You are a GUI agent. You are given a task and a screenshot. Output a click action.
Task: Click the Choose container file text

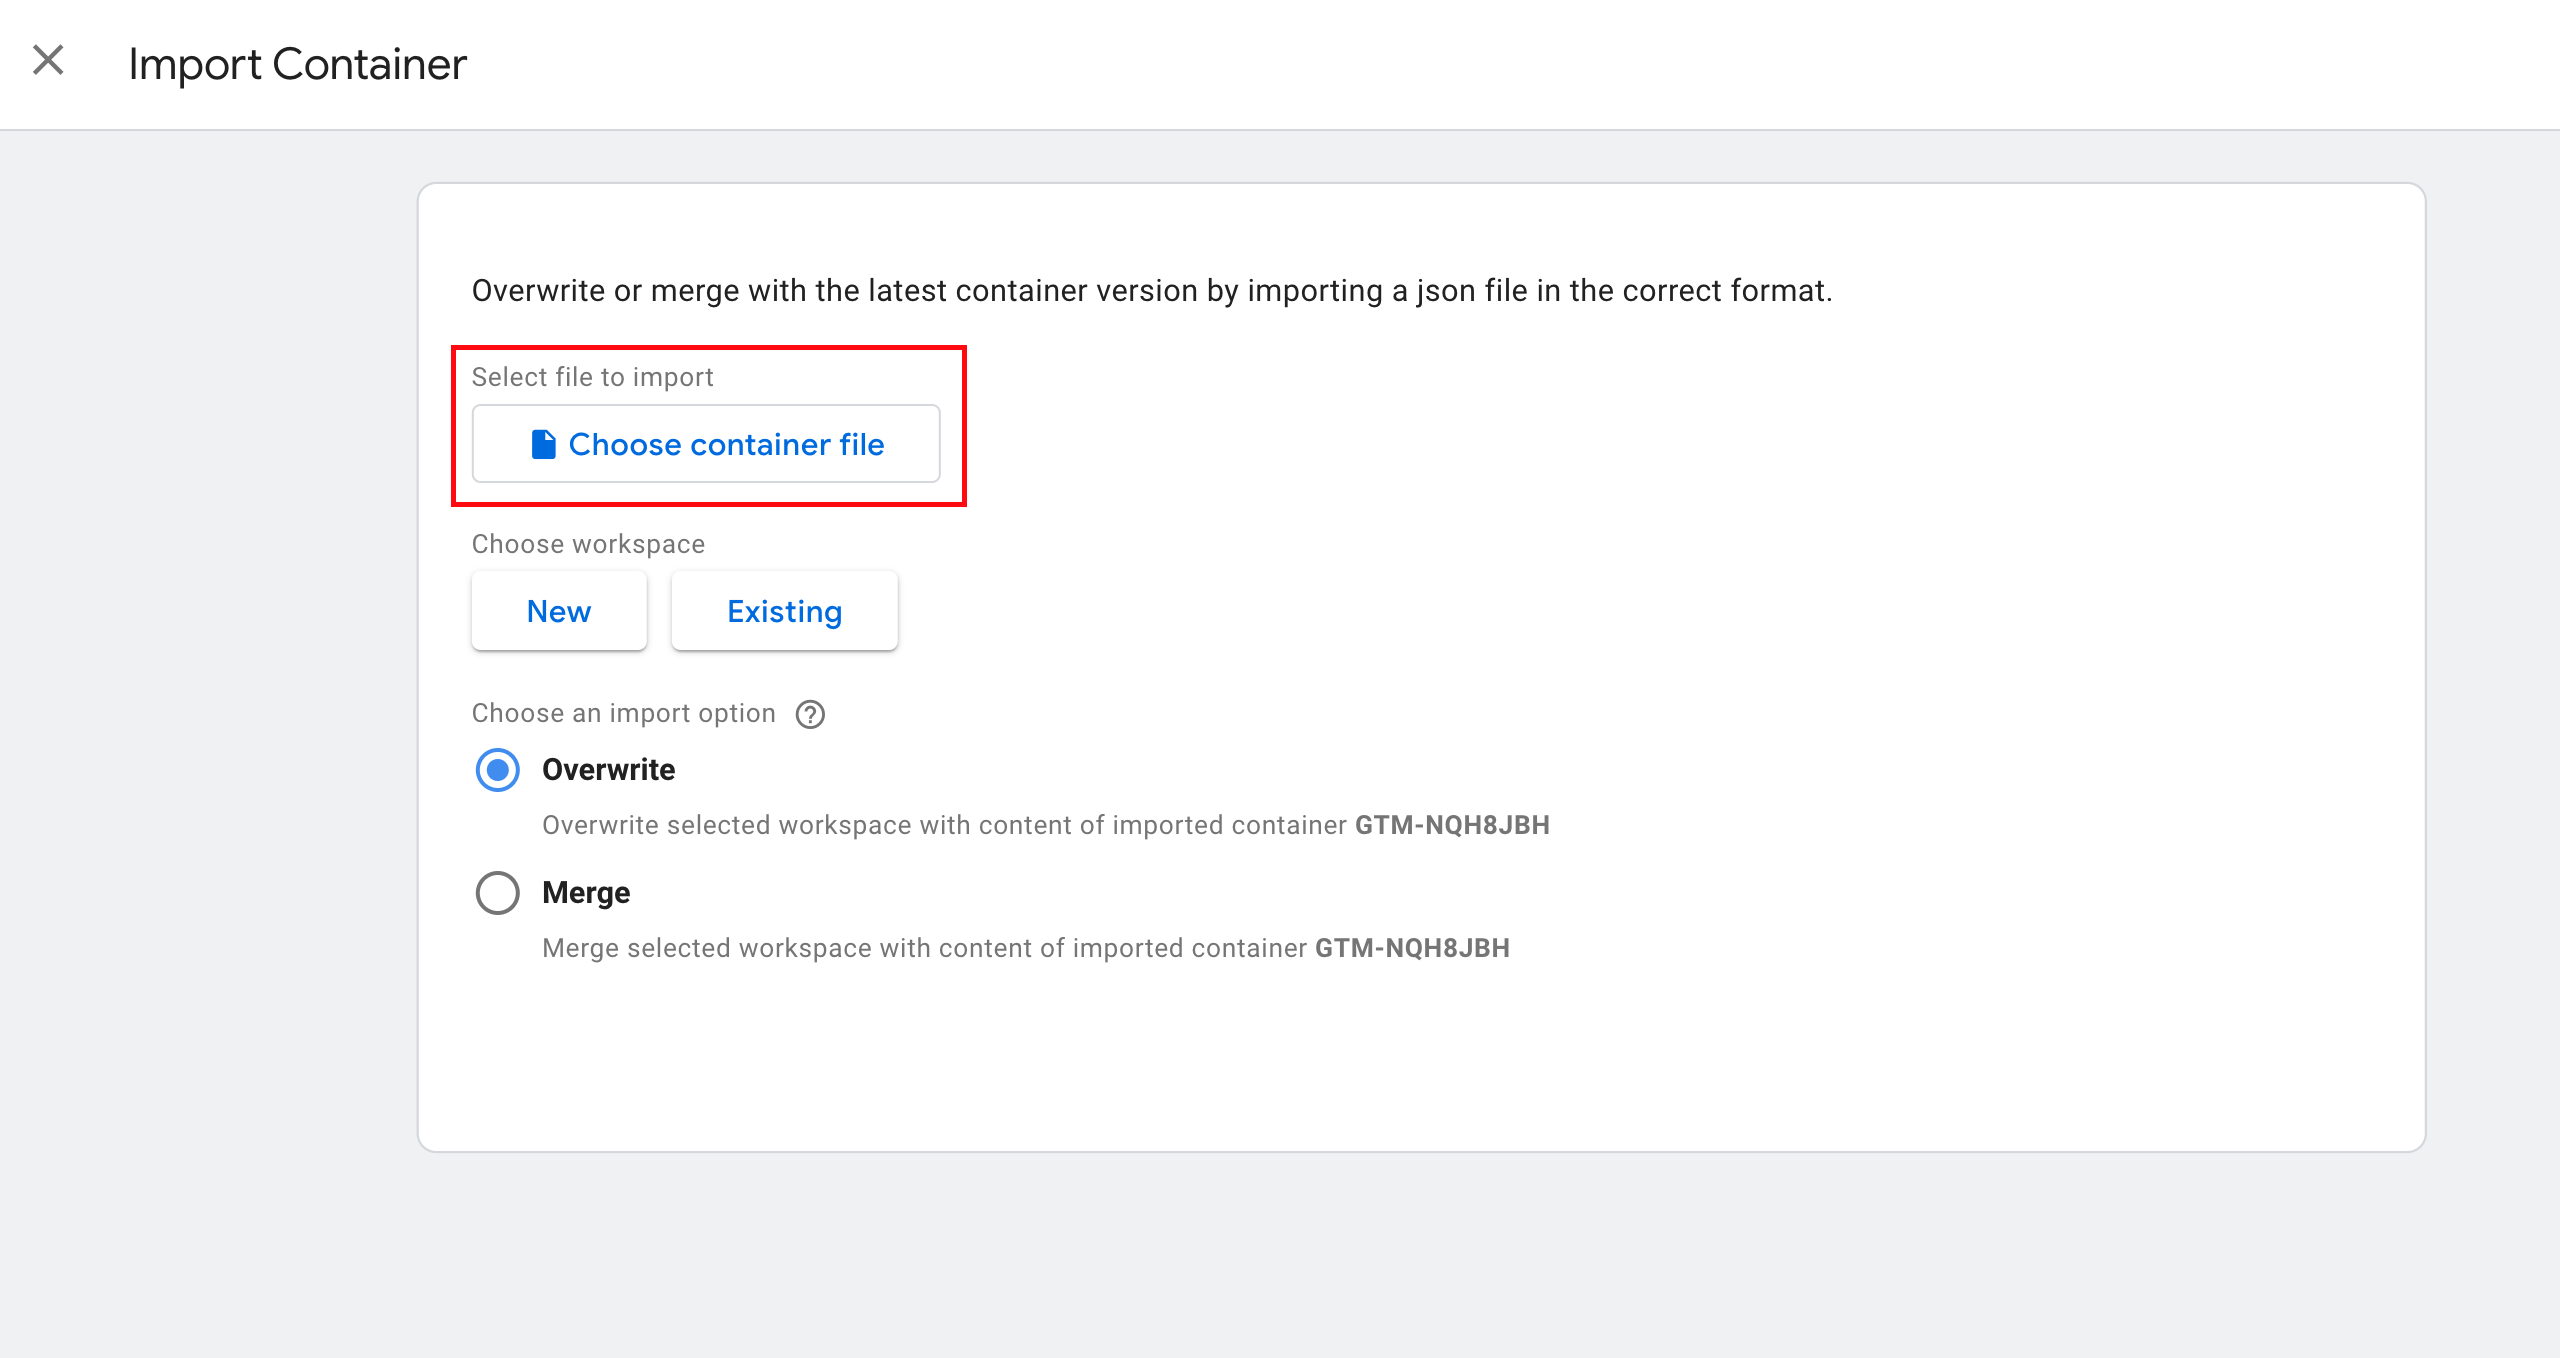pos(726,444)
